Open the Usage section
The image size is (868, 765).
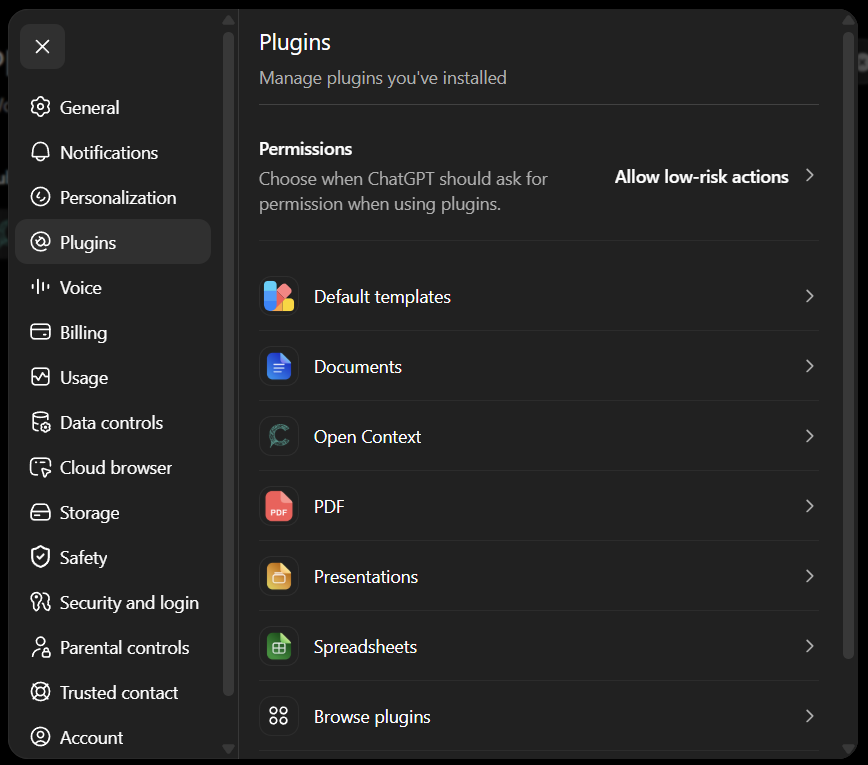[113, 377]
